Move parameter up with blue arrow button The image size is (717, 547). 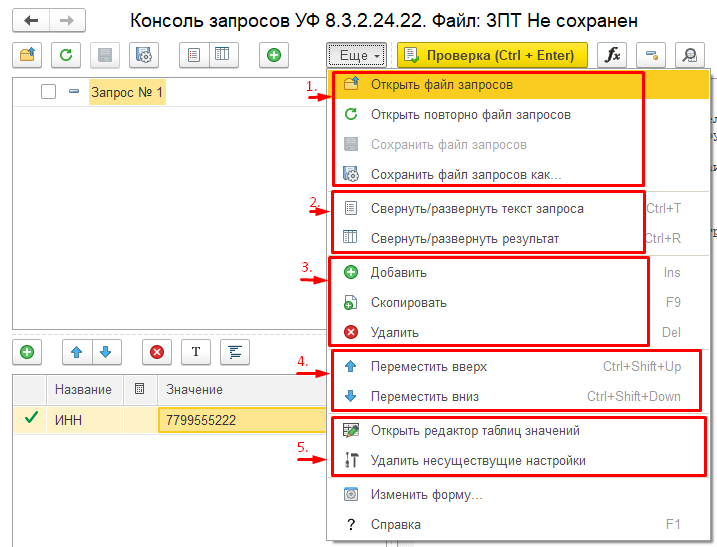click(x=77, y=352)
